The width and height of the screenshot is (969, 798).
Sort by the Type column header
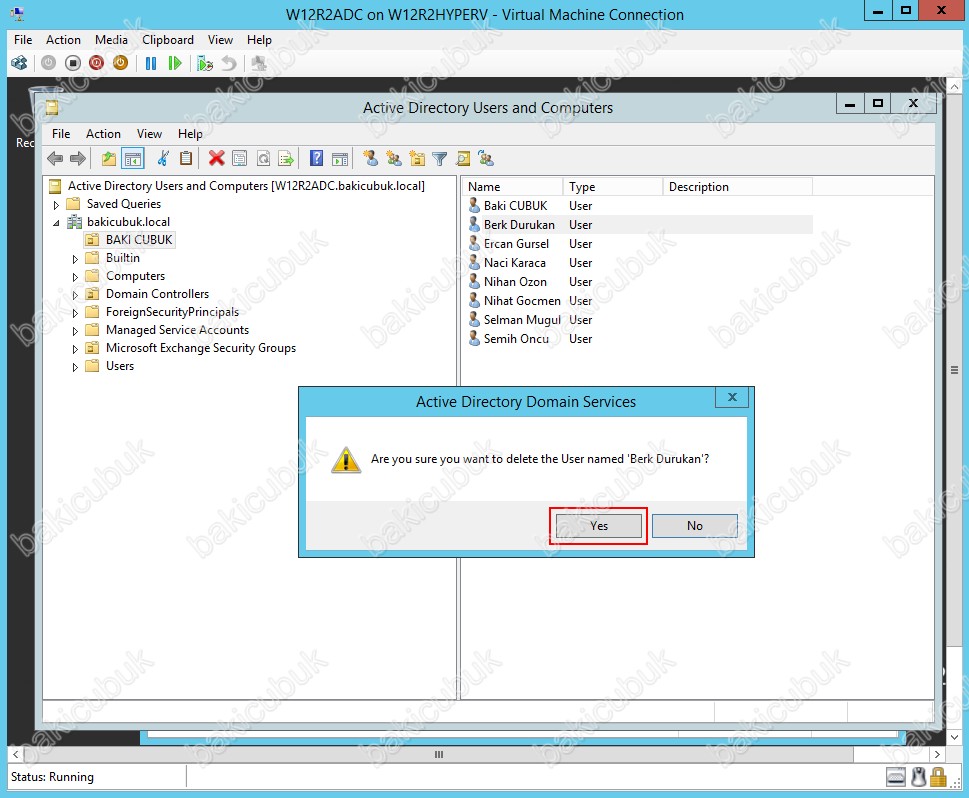coord(612,187)
